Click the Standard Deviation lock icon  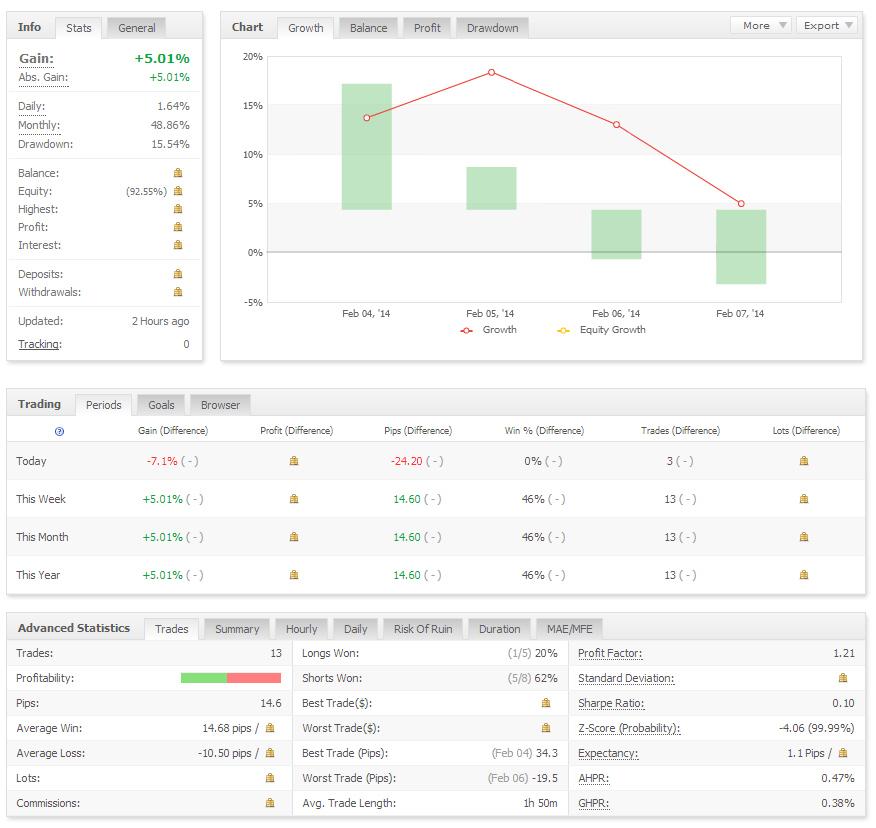tap(843, 678)
